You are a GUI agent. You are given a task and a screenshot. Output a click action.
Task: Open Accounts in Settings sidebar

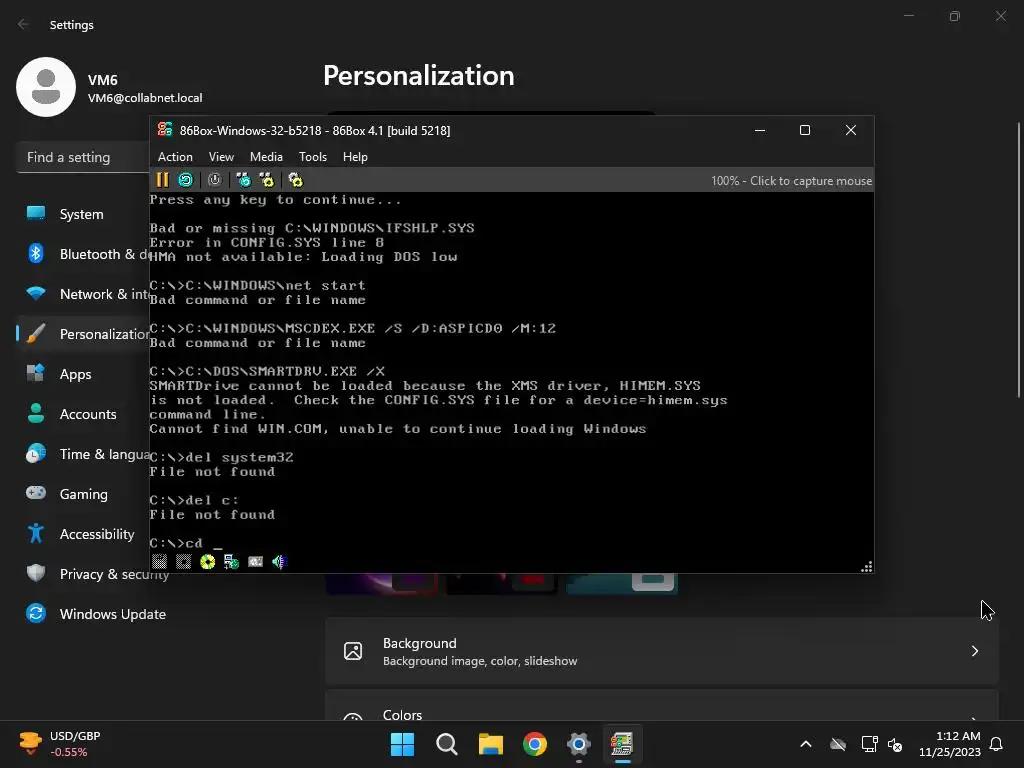tap(82, 414)
